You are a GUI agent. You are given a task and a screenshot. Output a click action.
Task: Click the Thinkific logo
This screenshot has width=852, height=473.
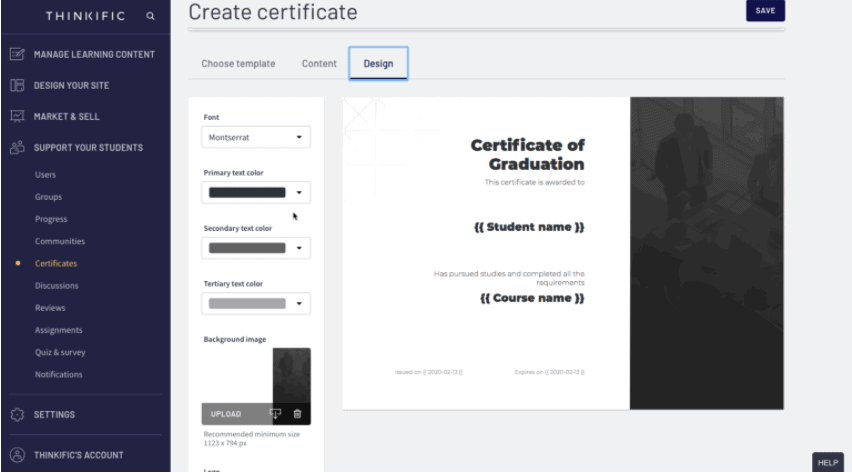pyautogui.click(x=85, y=16)
